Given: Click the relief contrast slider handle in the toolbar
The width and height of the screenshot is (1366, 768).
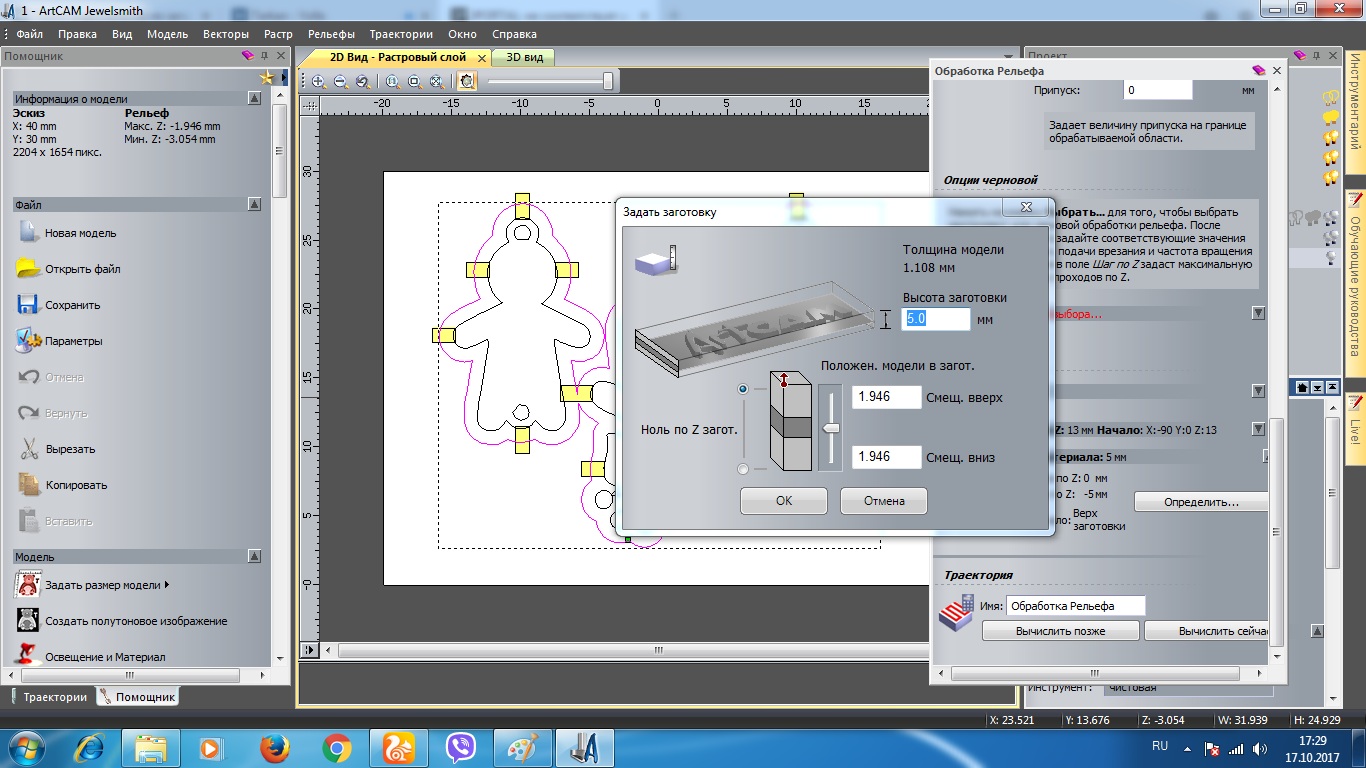Looking at the screenshot, I should pos(608,81).
